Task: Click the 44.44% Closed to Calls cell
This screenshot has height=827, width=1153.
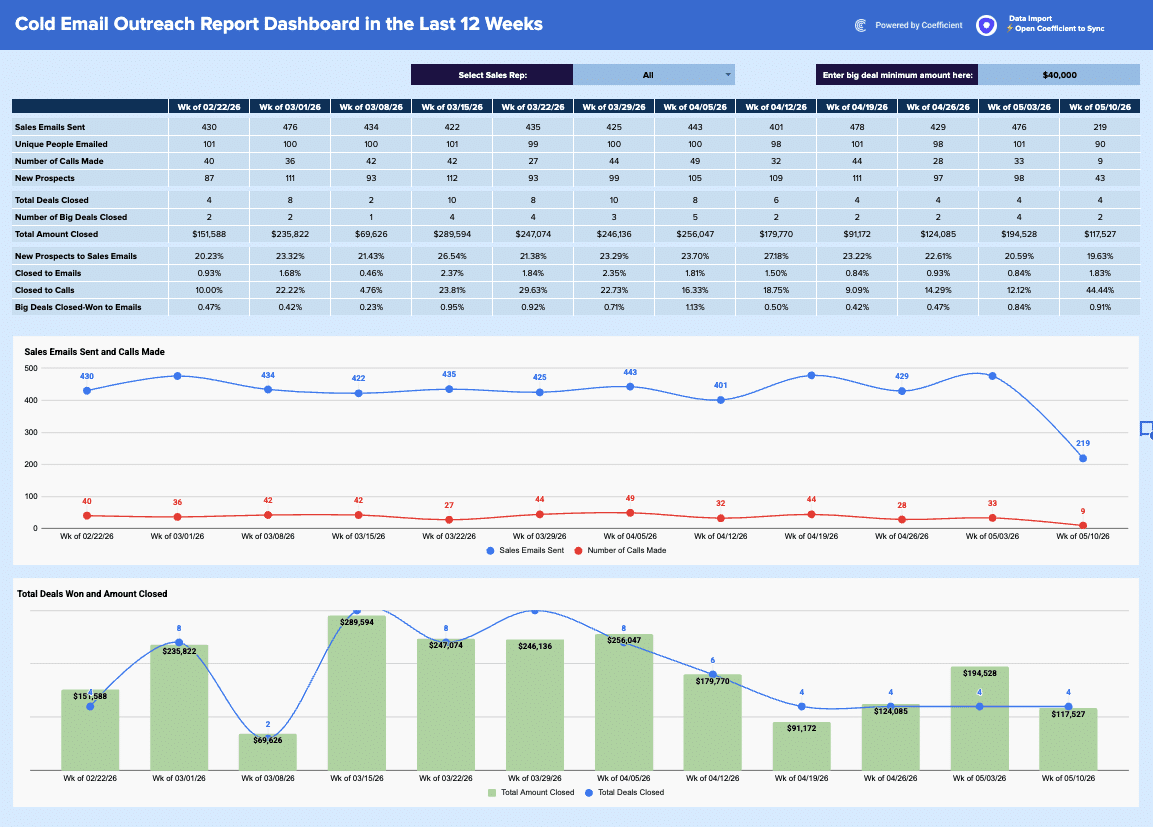Action: pos(1100,290)
